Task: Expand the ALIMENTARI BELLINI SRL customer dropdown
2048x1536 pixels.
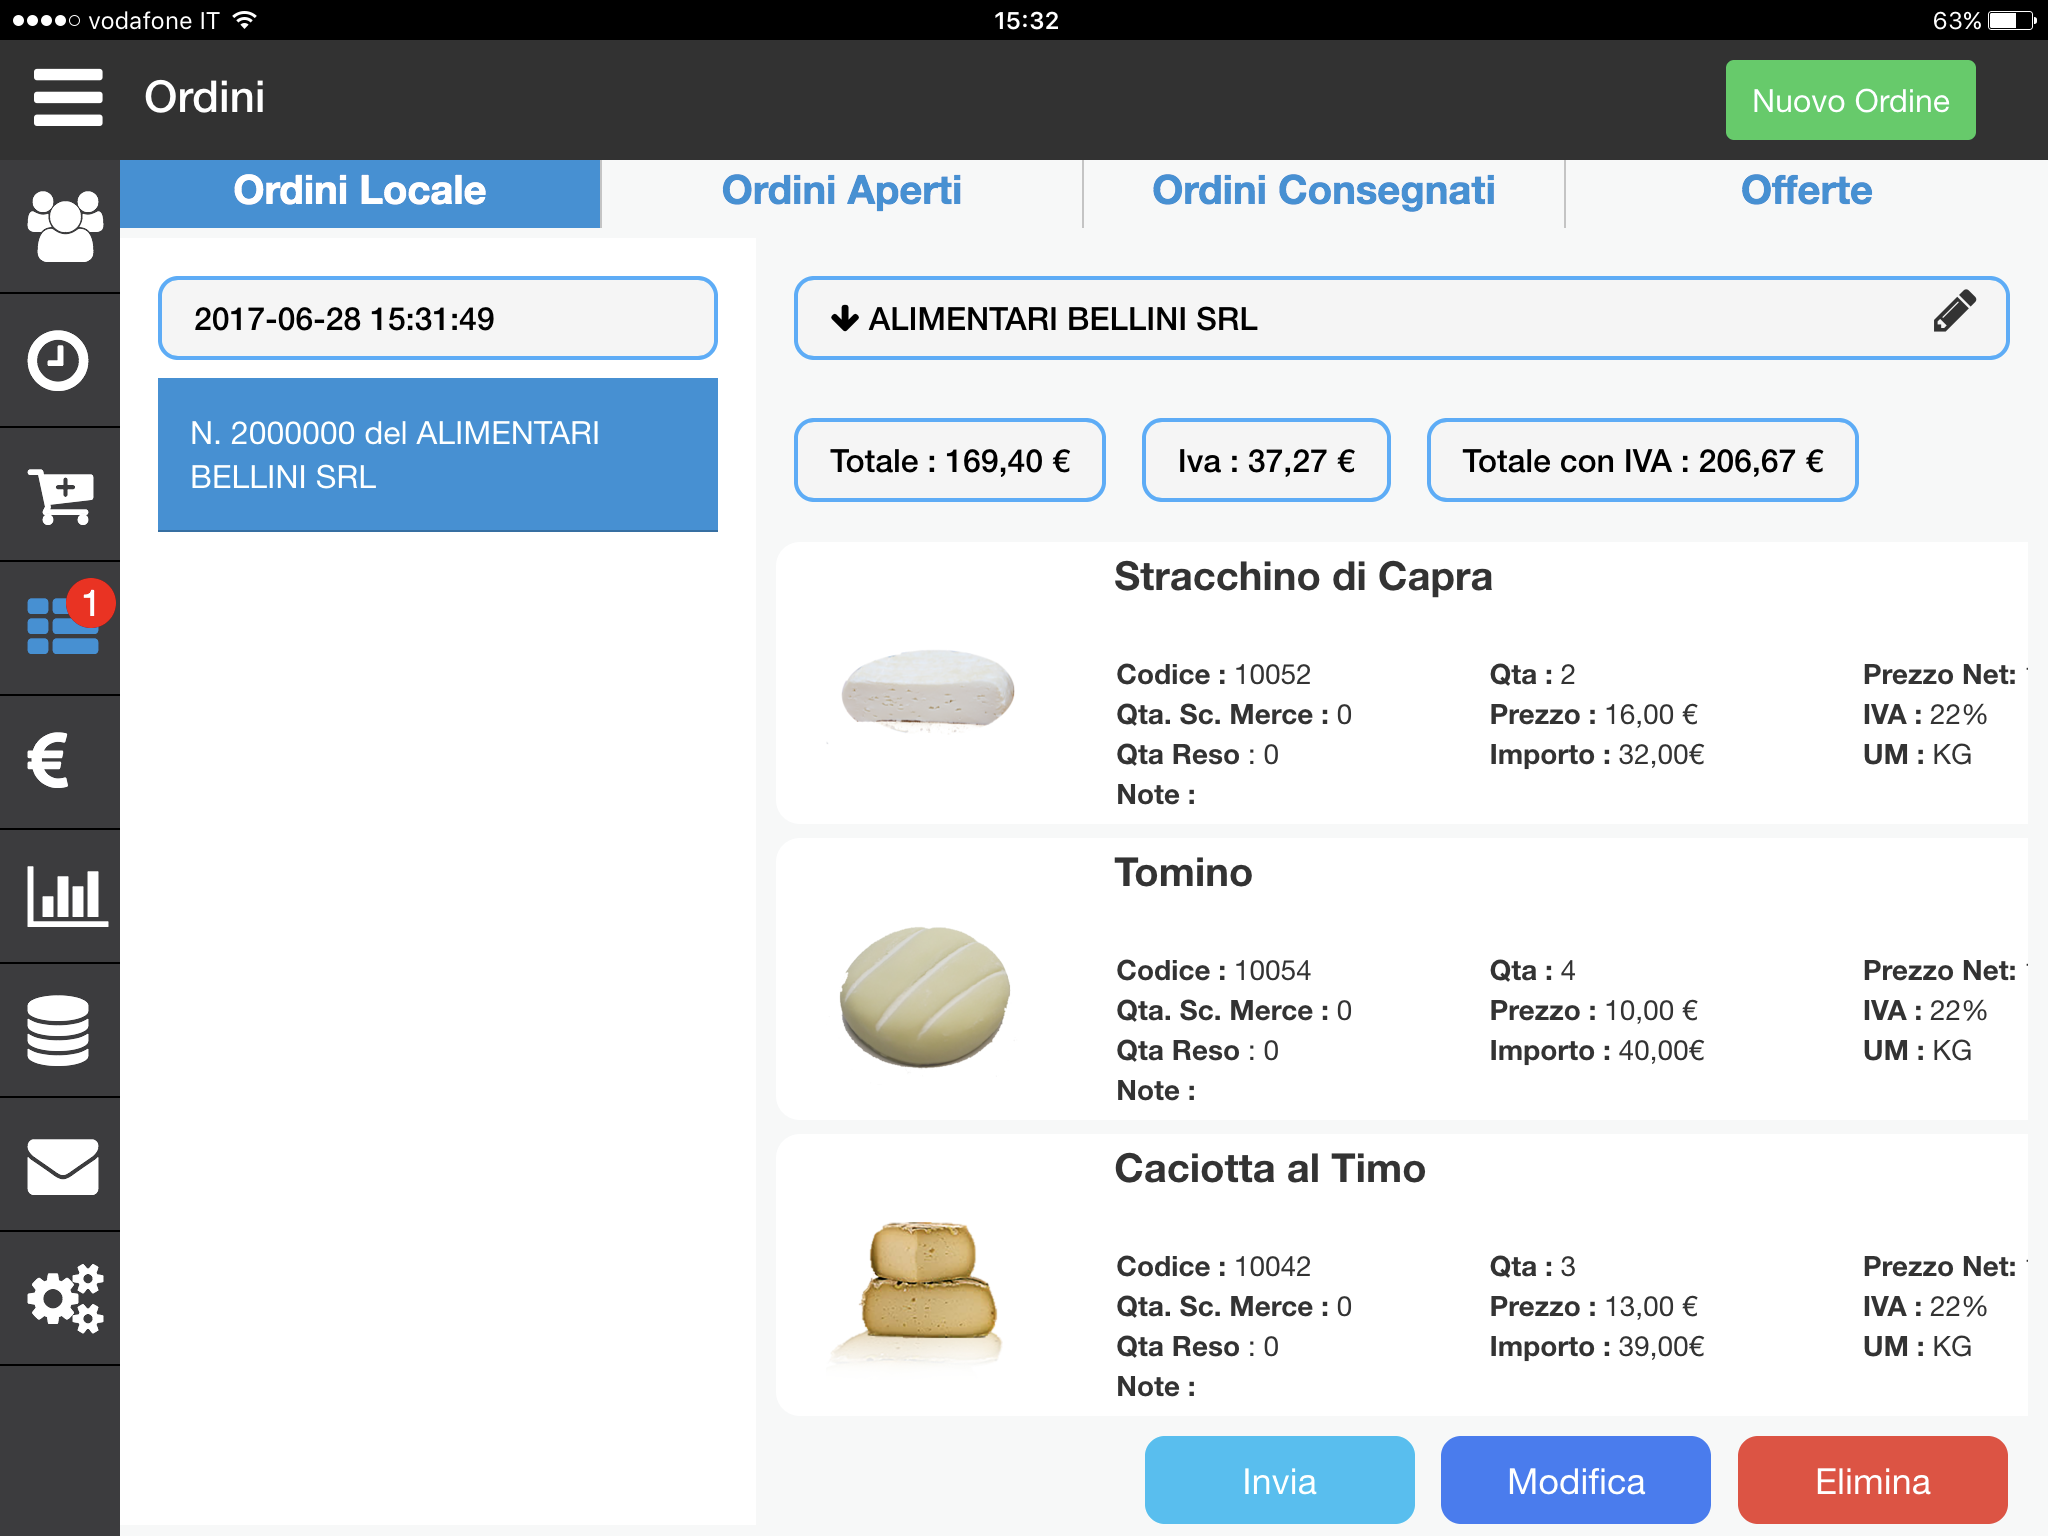Action: click(1401, 318)
